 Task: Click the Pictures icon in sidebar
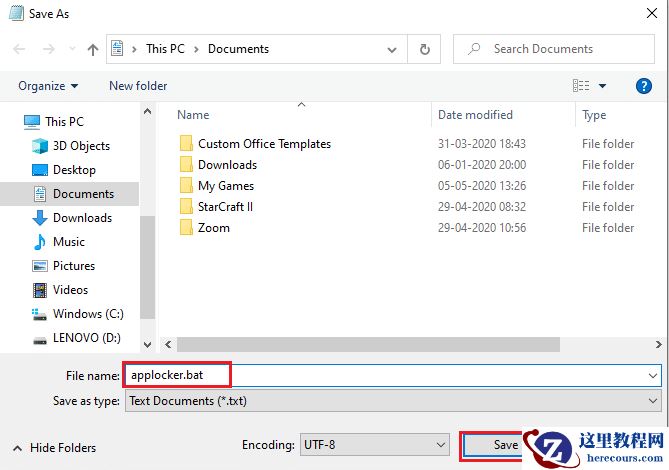40,266
